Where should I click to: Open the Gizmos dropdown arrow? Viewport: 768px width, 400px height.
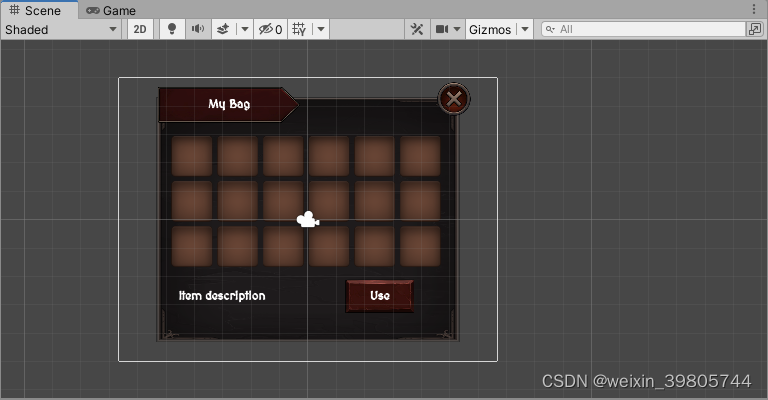(x=525, y=29)
